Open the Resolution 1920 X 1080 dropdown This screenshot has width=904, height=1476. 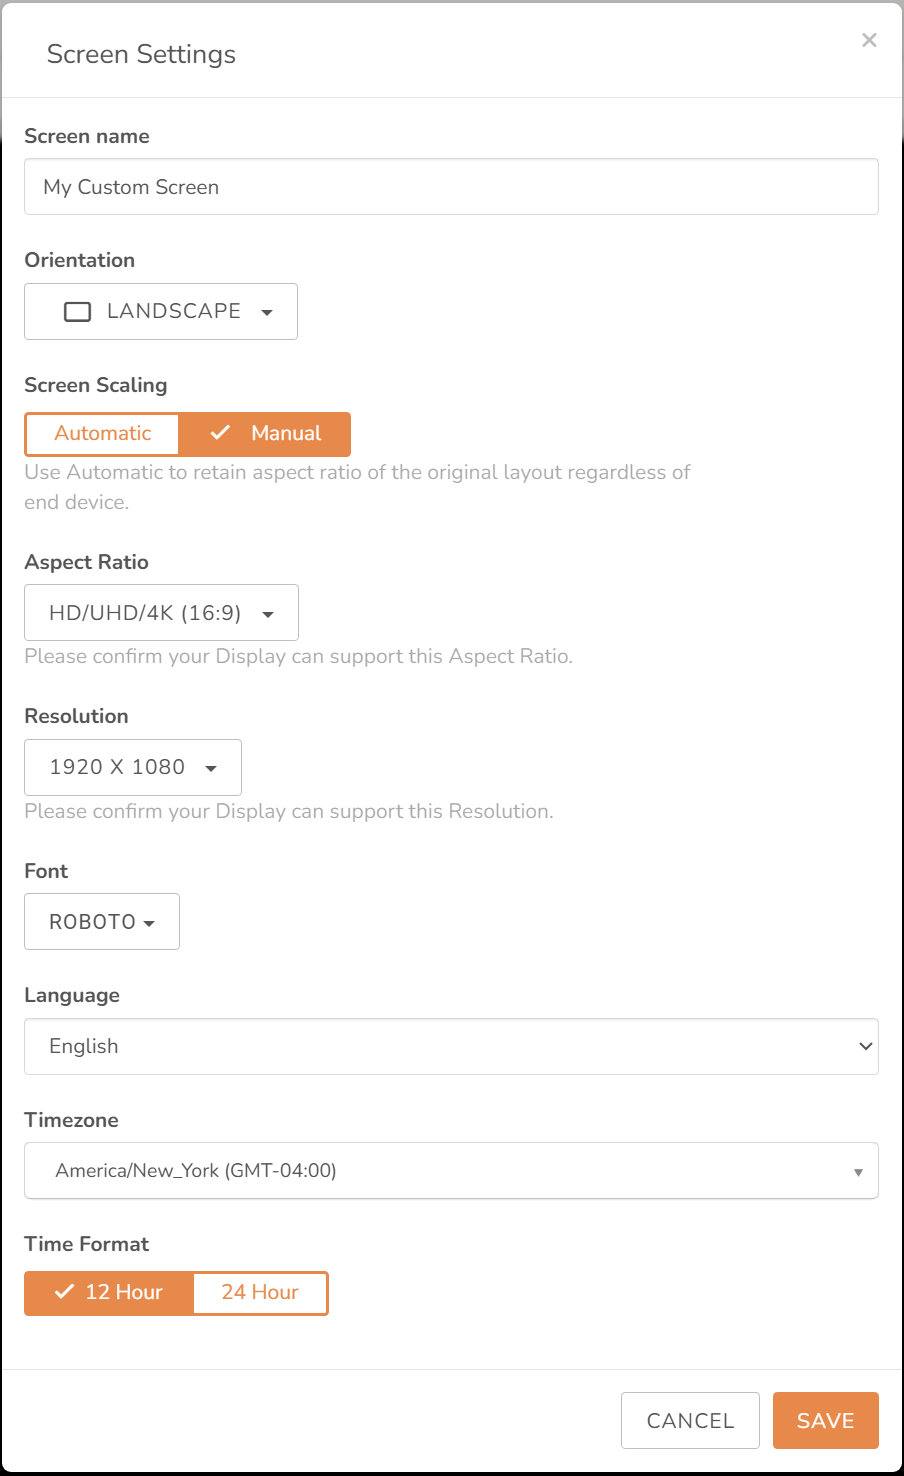coord(133,767)
